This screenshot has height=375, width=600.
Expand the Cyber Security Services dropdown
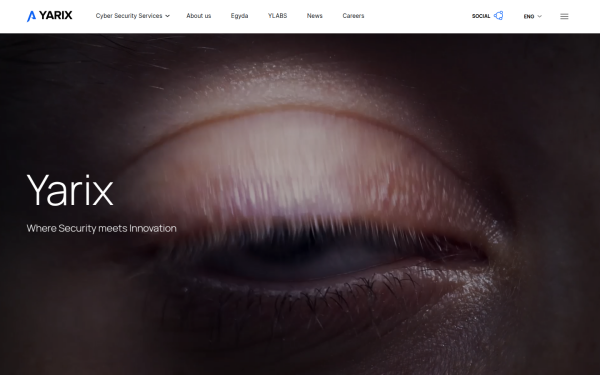[x=132, y=16]
